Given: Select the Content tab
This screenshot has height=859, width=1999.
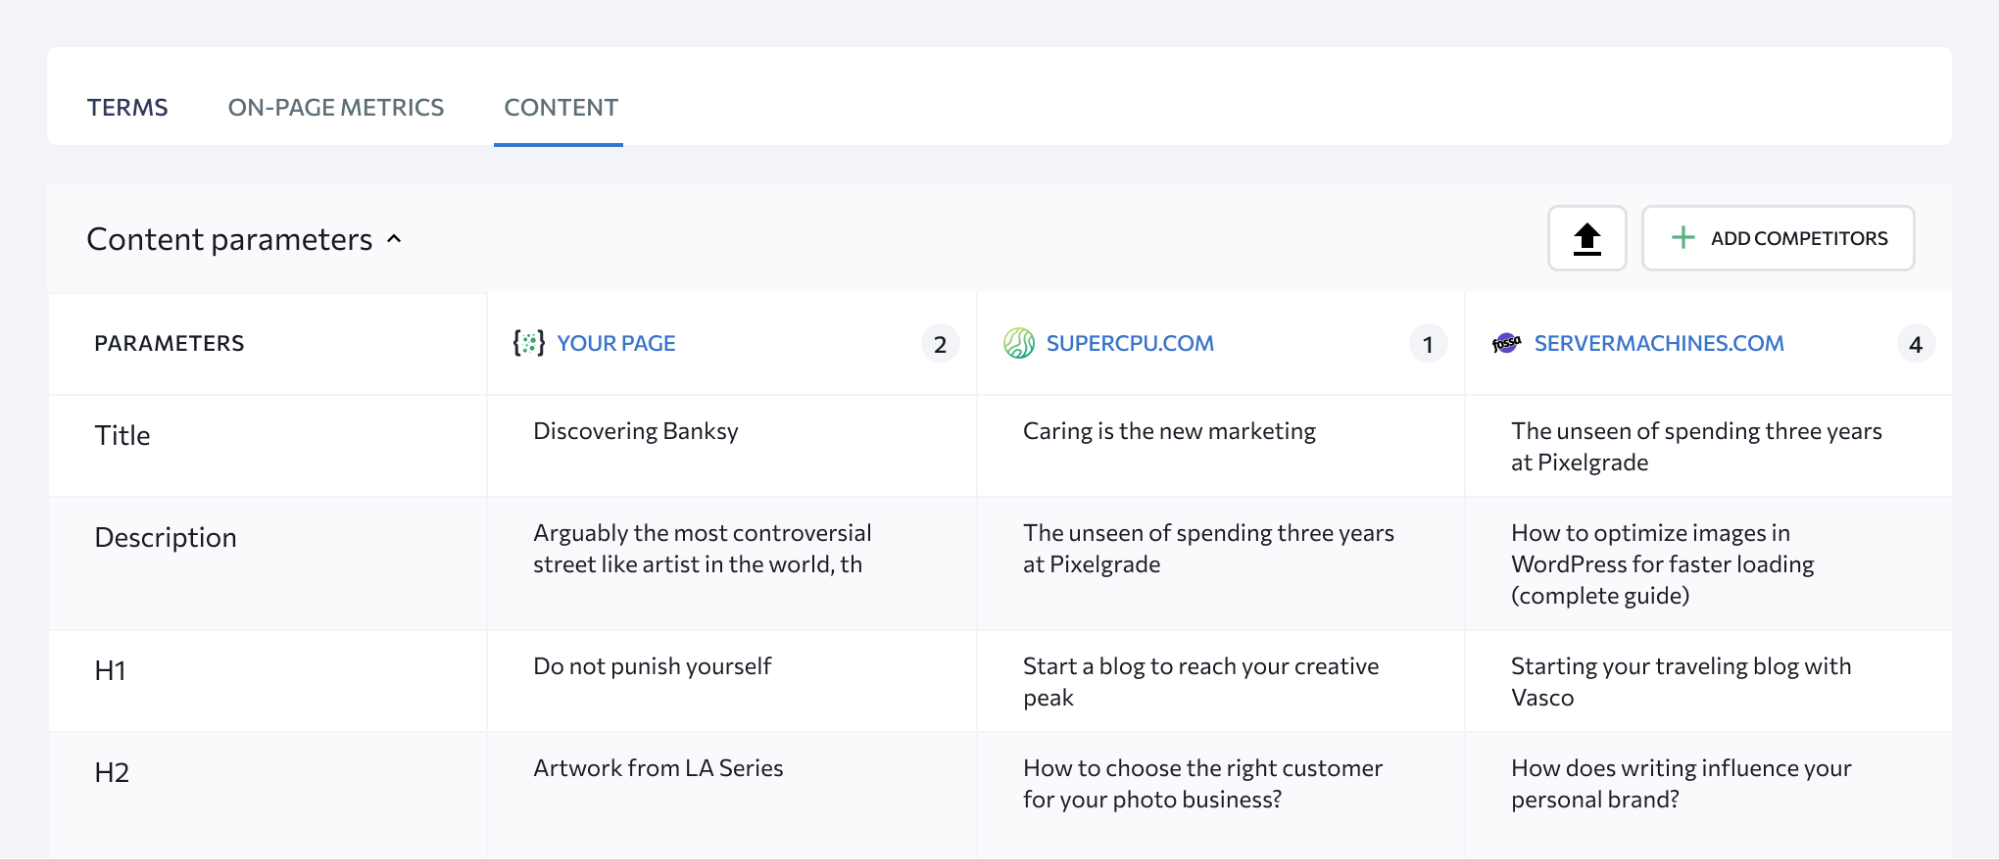Looking at the screenshot, I should 560,107.
